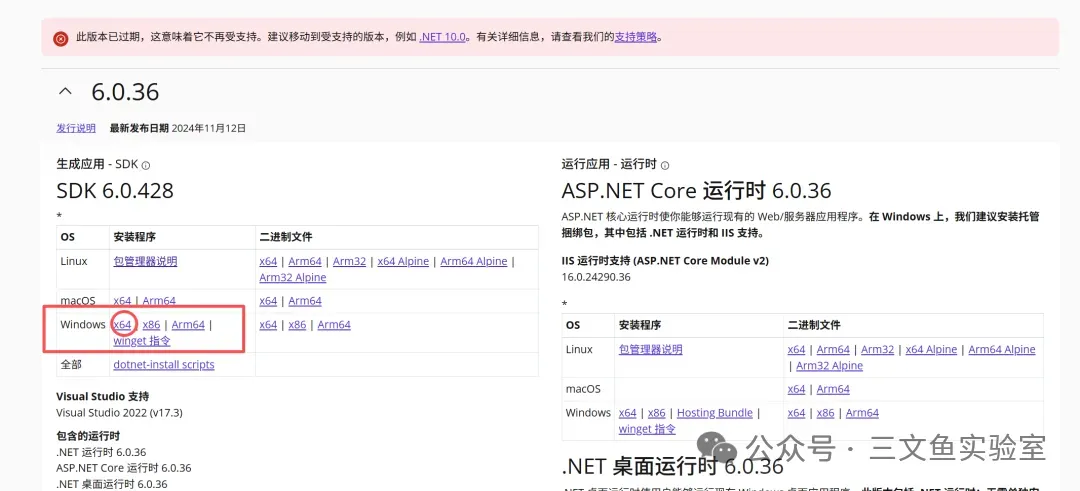Image resolution: width=1080 pixels, height=491 pixels.
Task: Download SDK macOS x64 installer
Action: [122, 301]
